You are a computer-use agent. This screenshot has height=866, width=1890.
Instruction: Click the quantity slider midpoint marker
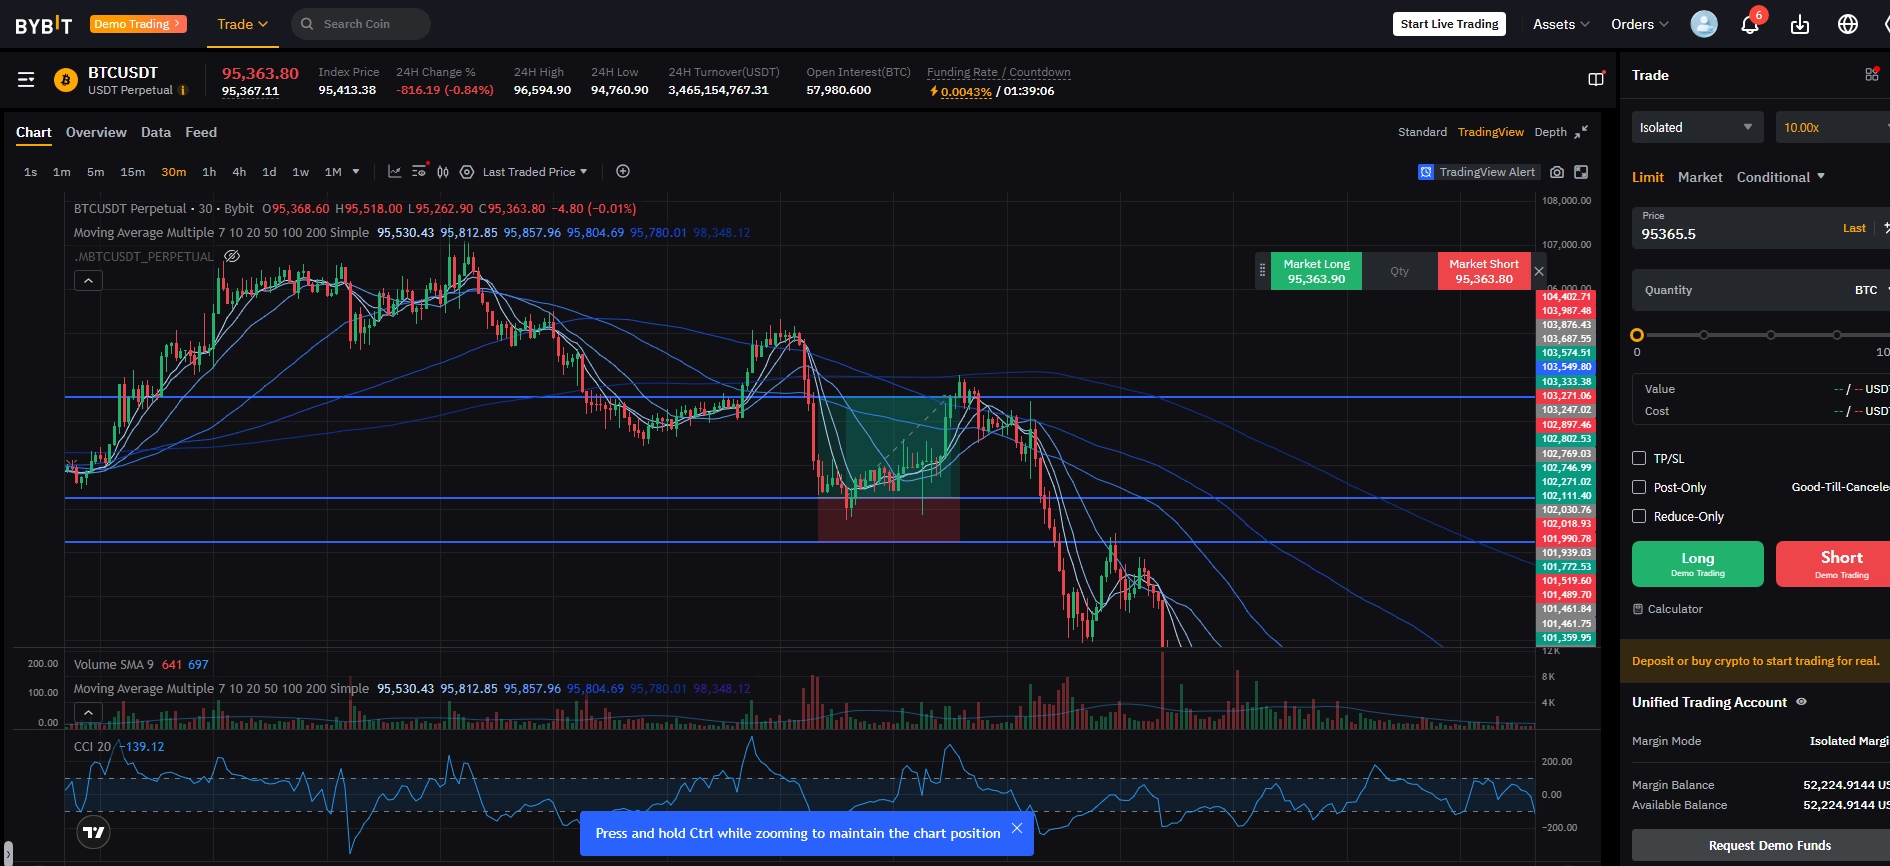click(1770, 335)
